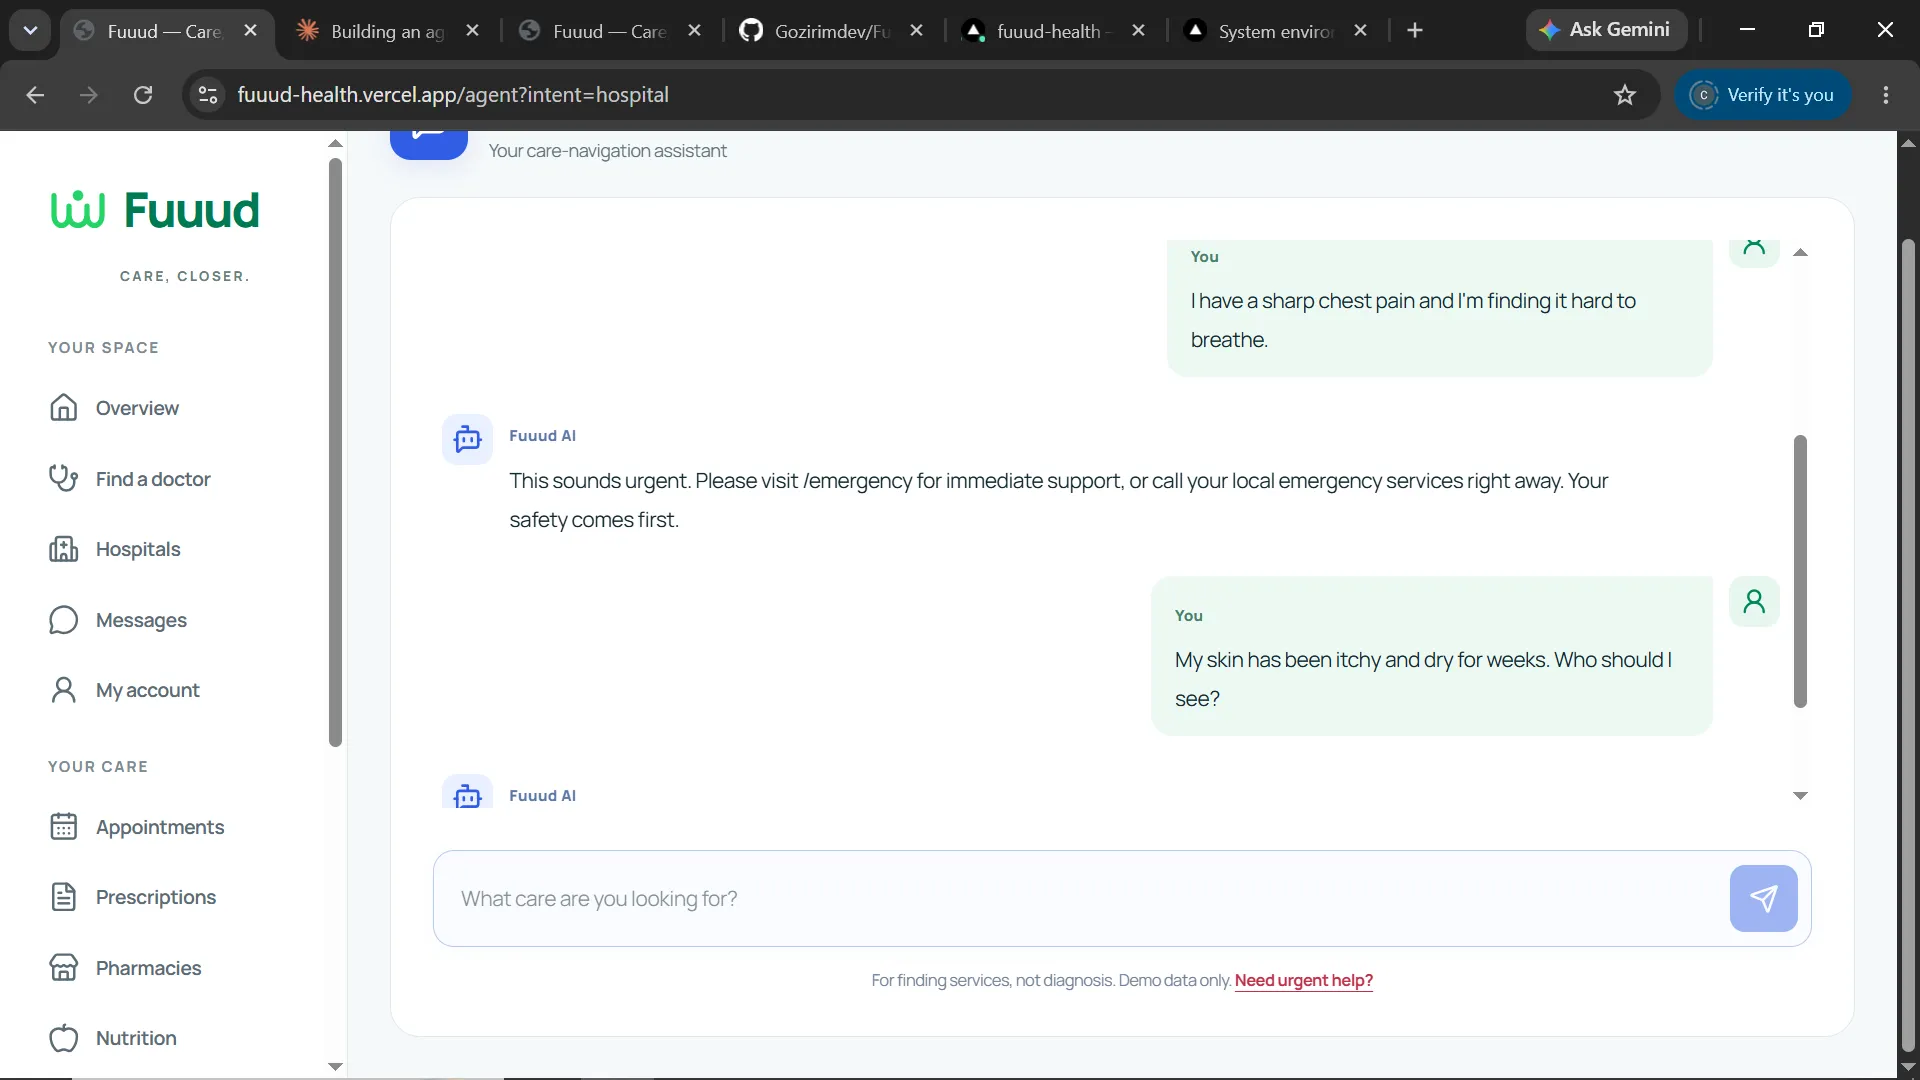Image resolution: width=1920 pixels, height=1080 pixels.
Task: Go back to previous page
Action: tap(35, 95)
